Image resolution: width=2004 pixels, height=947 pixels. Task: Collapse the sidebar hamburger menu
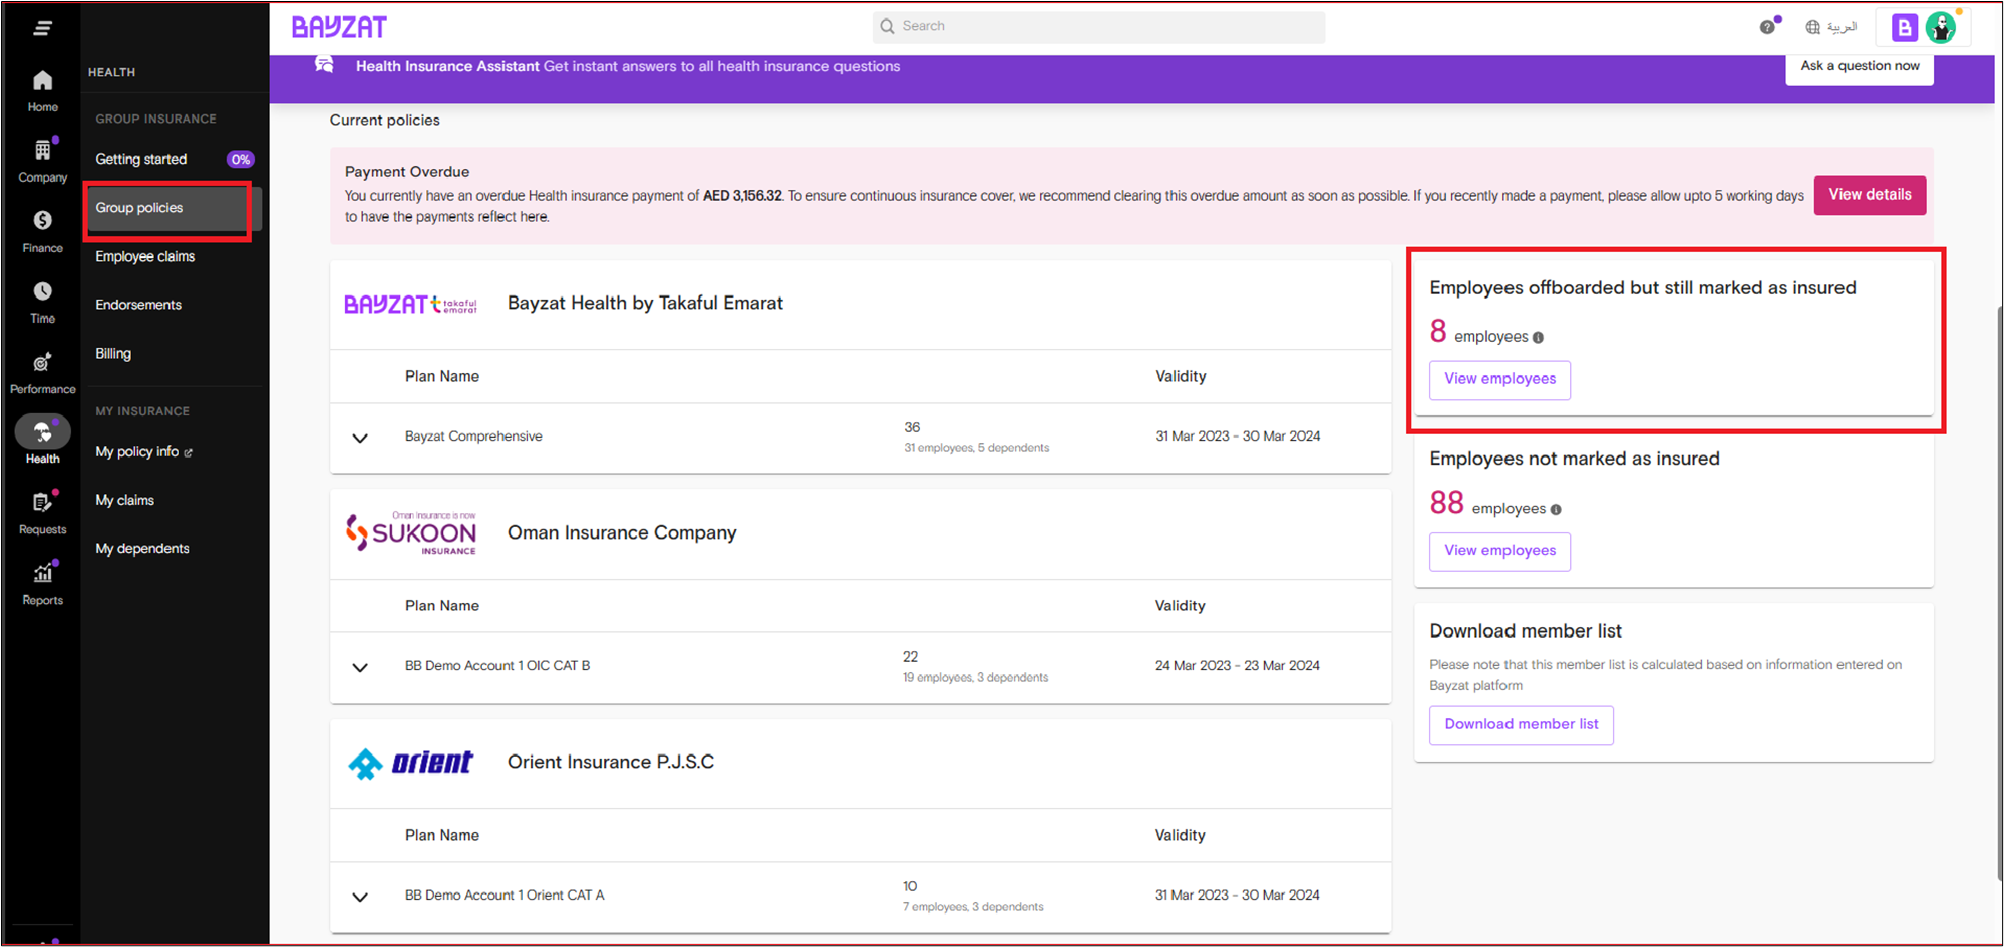42,28
